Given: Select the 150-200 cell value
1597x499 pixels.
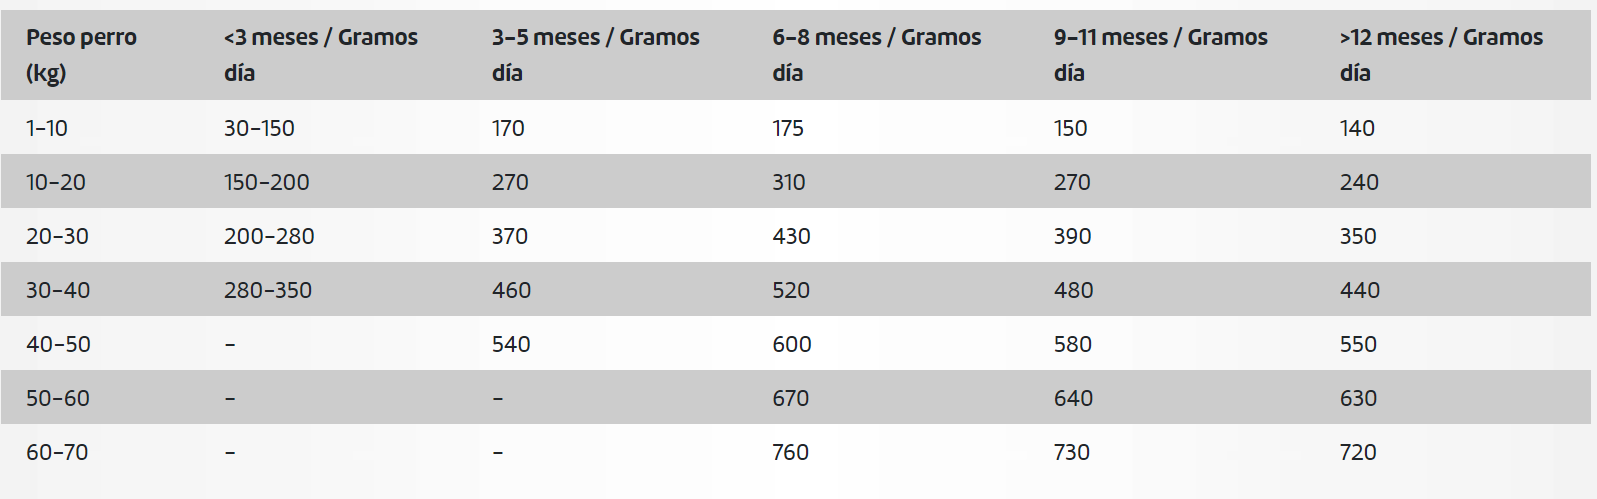Looking at the screenshot, I should coord(267,182).
